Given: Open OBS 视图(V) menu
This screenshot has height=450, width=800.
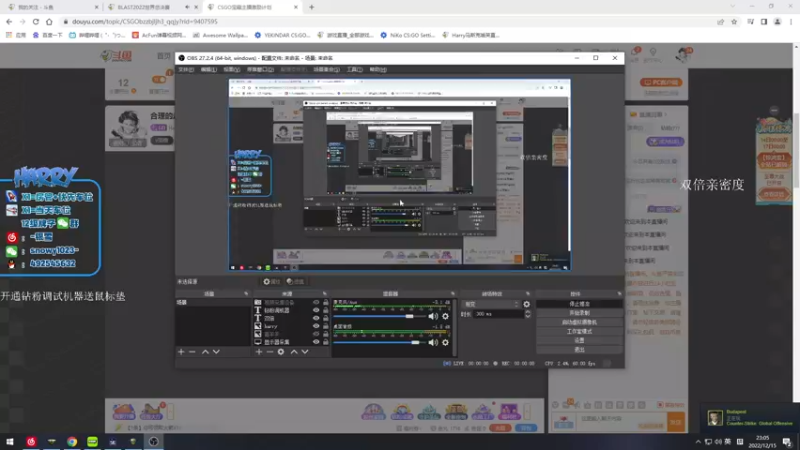Looking at the screenshot, I should (231, 69).
